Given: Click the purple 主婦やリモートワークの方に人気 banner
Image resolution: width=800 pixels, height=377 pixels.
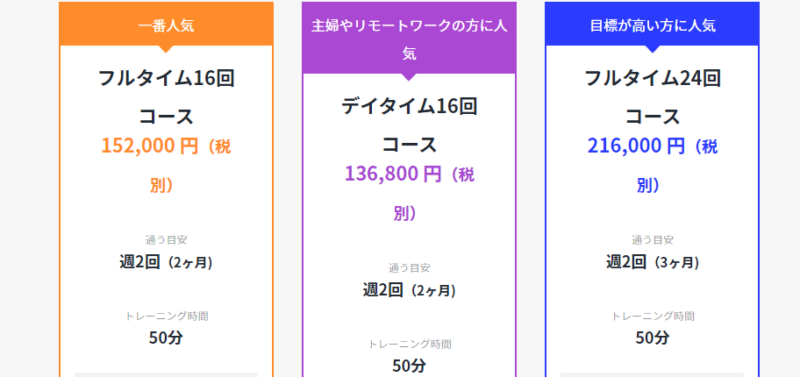Looking at the screenshot, I should [x=409, y=39].
